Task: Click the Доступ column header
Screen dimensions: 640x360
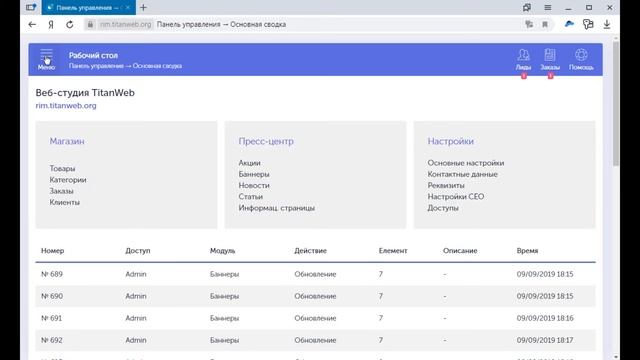Action: click(138, 251)
